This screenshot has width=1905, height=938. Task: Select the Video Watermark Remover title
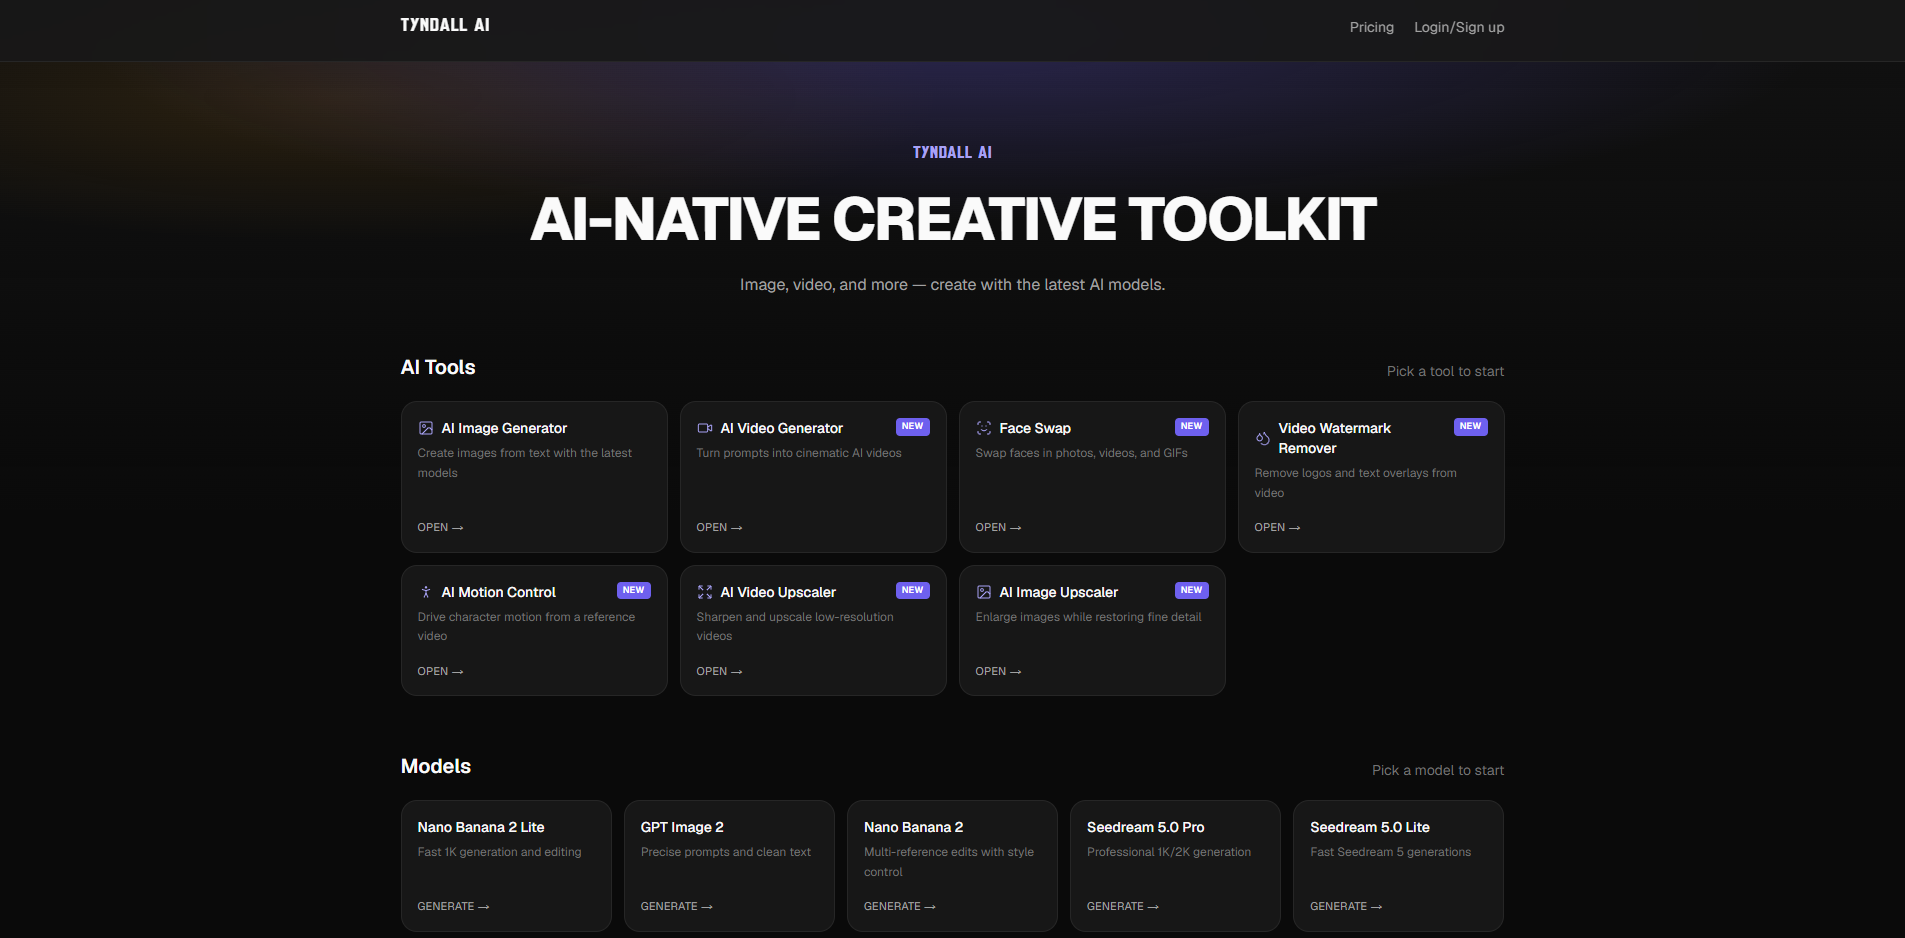[x=1335, y=438]
